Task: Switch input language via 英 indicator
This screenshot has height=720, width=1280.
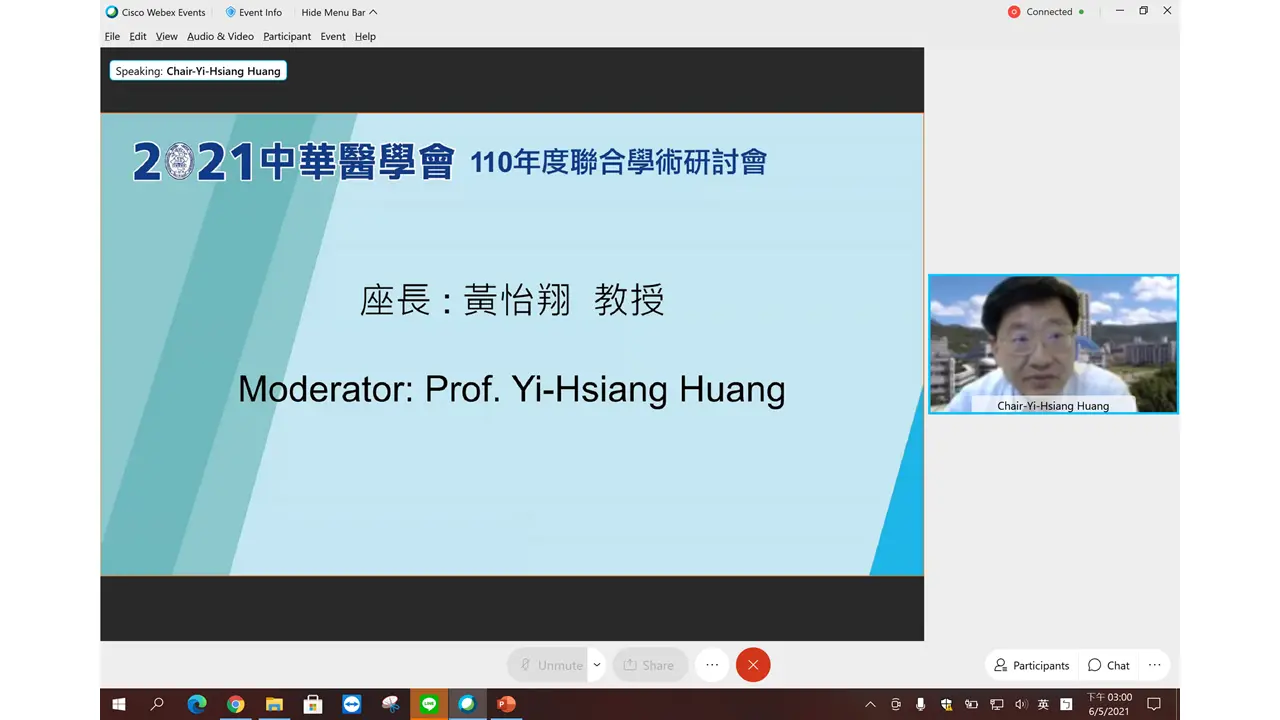Action: (x=1045, y=704)
